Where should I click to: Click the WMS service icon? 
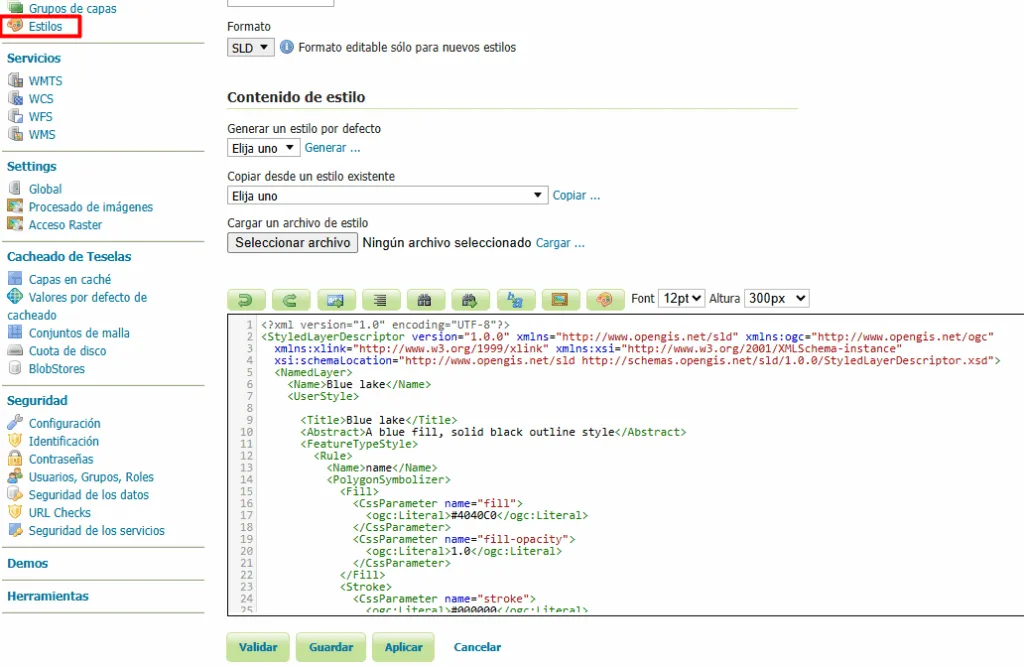click(x=15, y=134)
